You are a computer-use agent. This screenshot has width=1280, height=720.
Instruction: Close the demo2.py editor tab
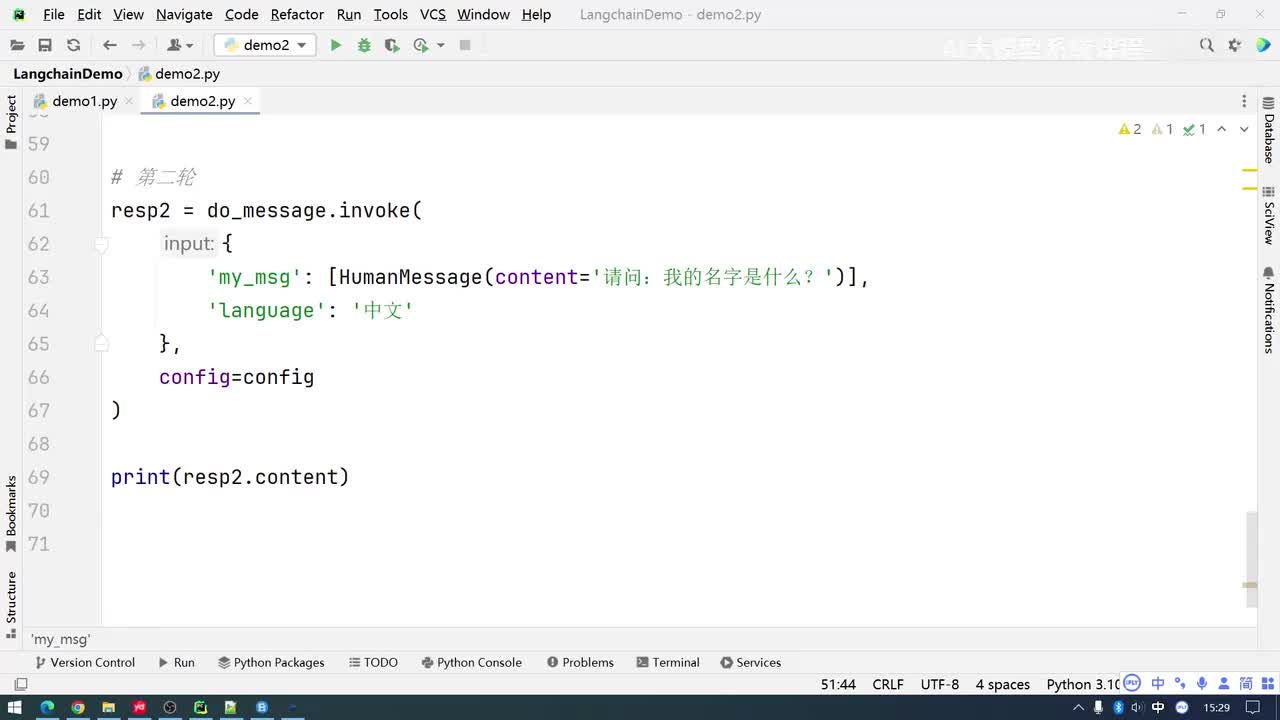[248, 101]
